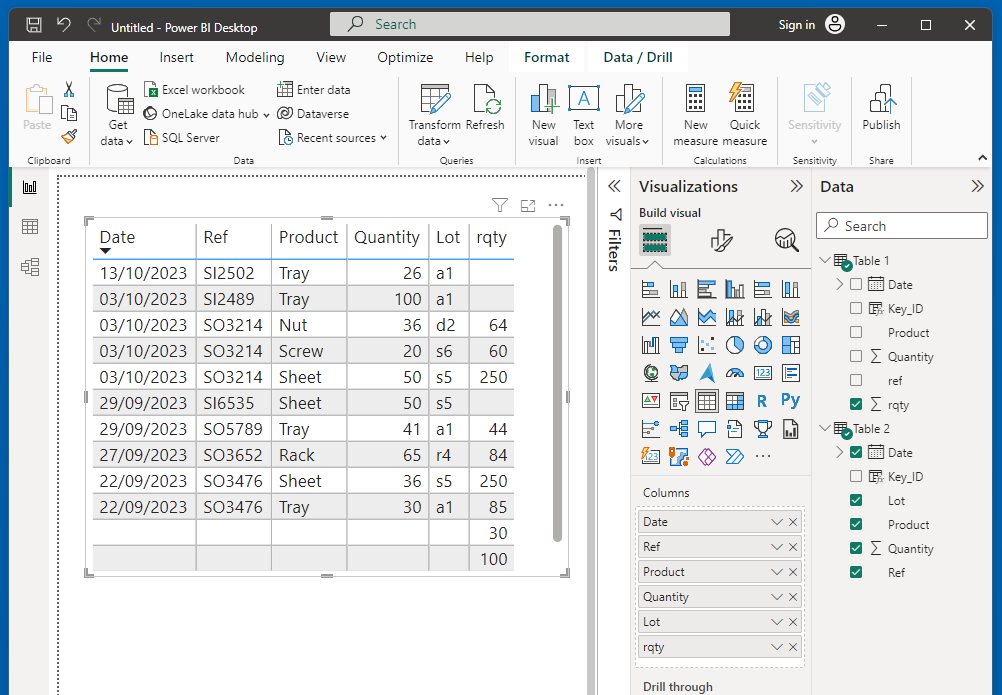Click the Undo arrow in title bar
1002x695 pixels.
pos(63,26)
